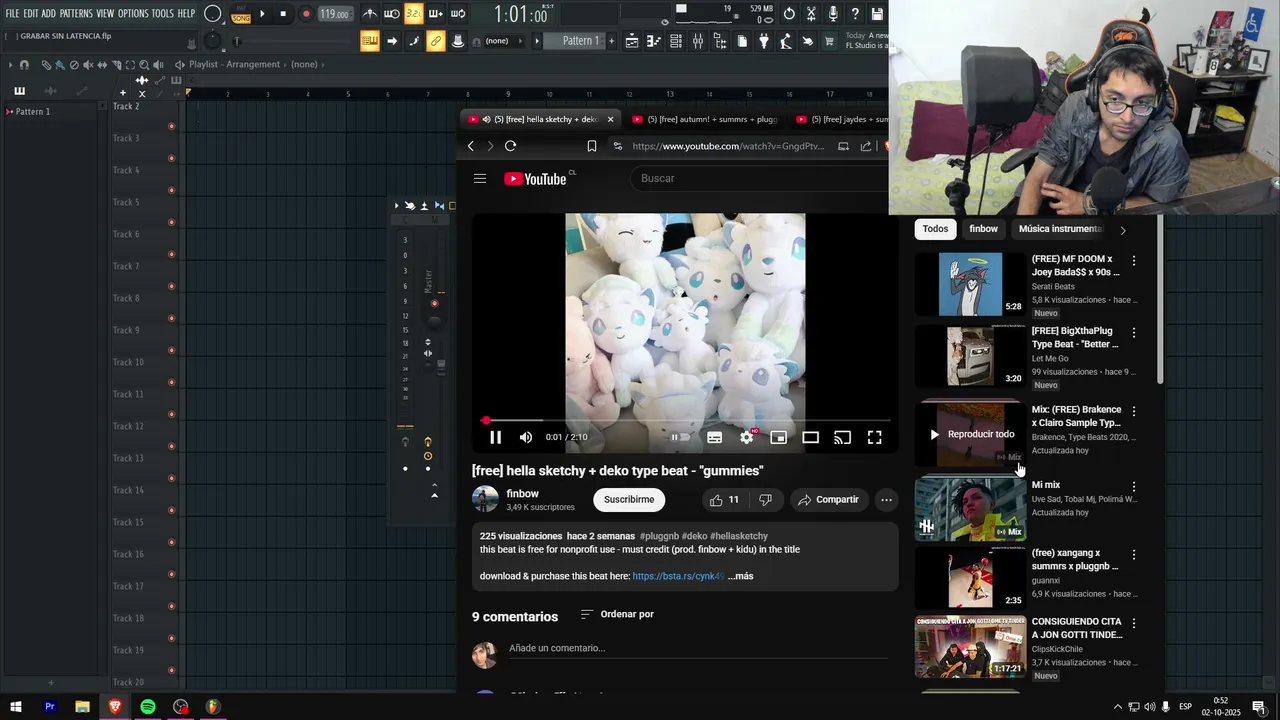Toggle the playlist magnet snap icon
The width and height of the screenshot is (1280, 720).
pyautogui.click(x=25, y=65)
